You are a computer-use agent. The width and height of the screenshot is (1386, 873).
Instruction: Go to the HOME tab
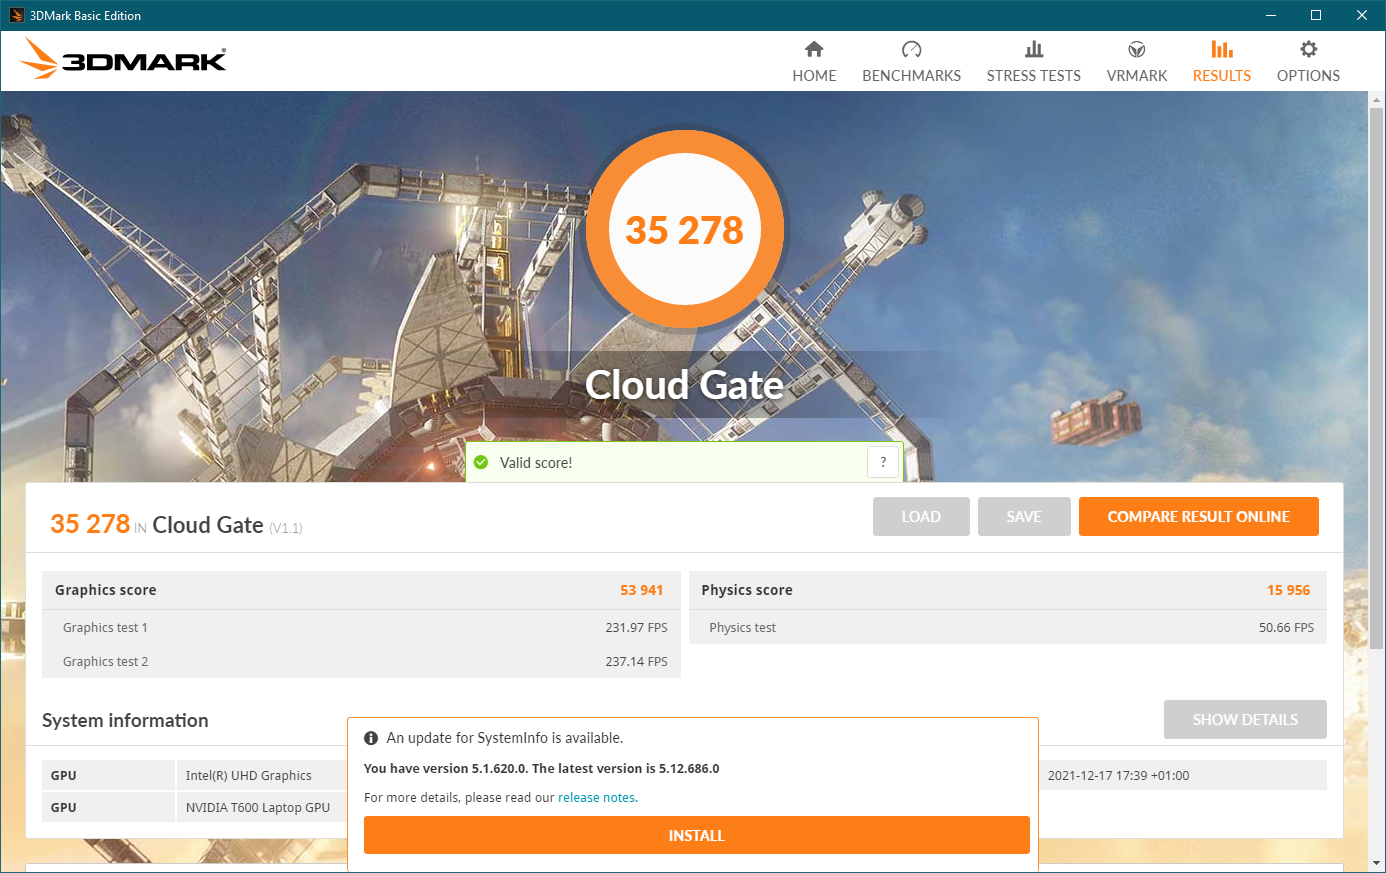(x=814, y=75)
